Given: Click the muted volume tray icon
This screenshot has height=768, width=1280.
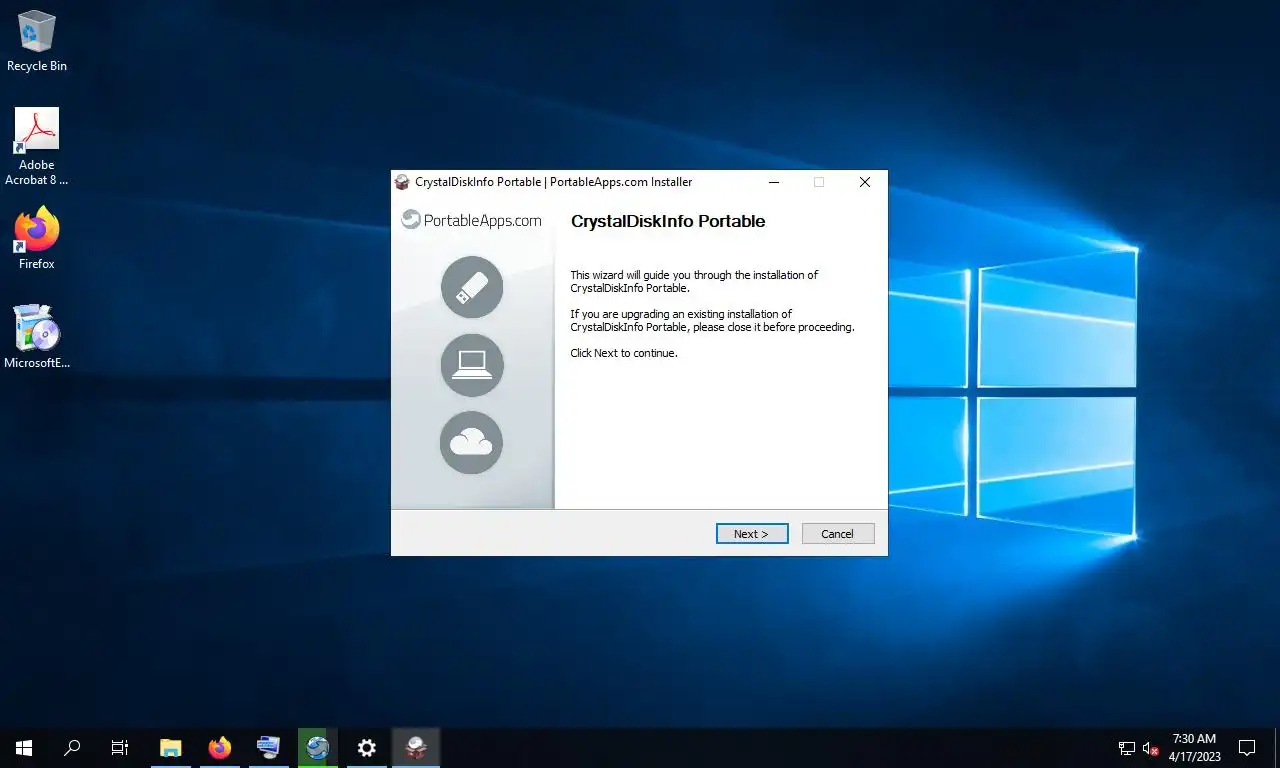Looking at the screenshot, I should pos(1150,748).
